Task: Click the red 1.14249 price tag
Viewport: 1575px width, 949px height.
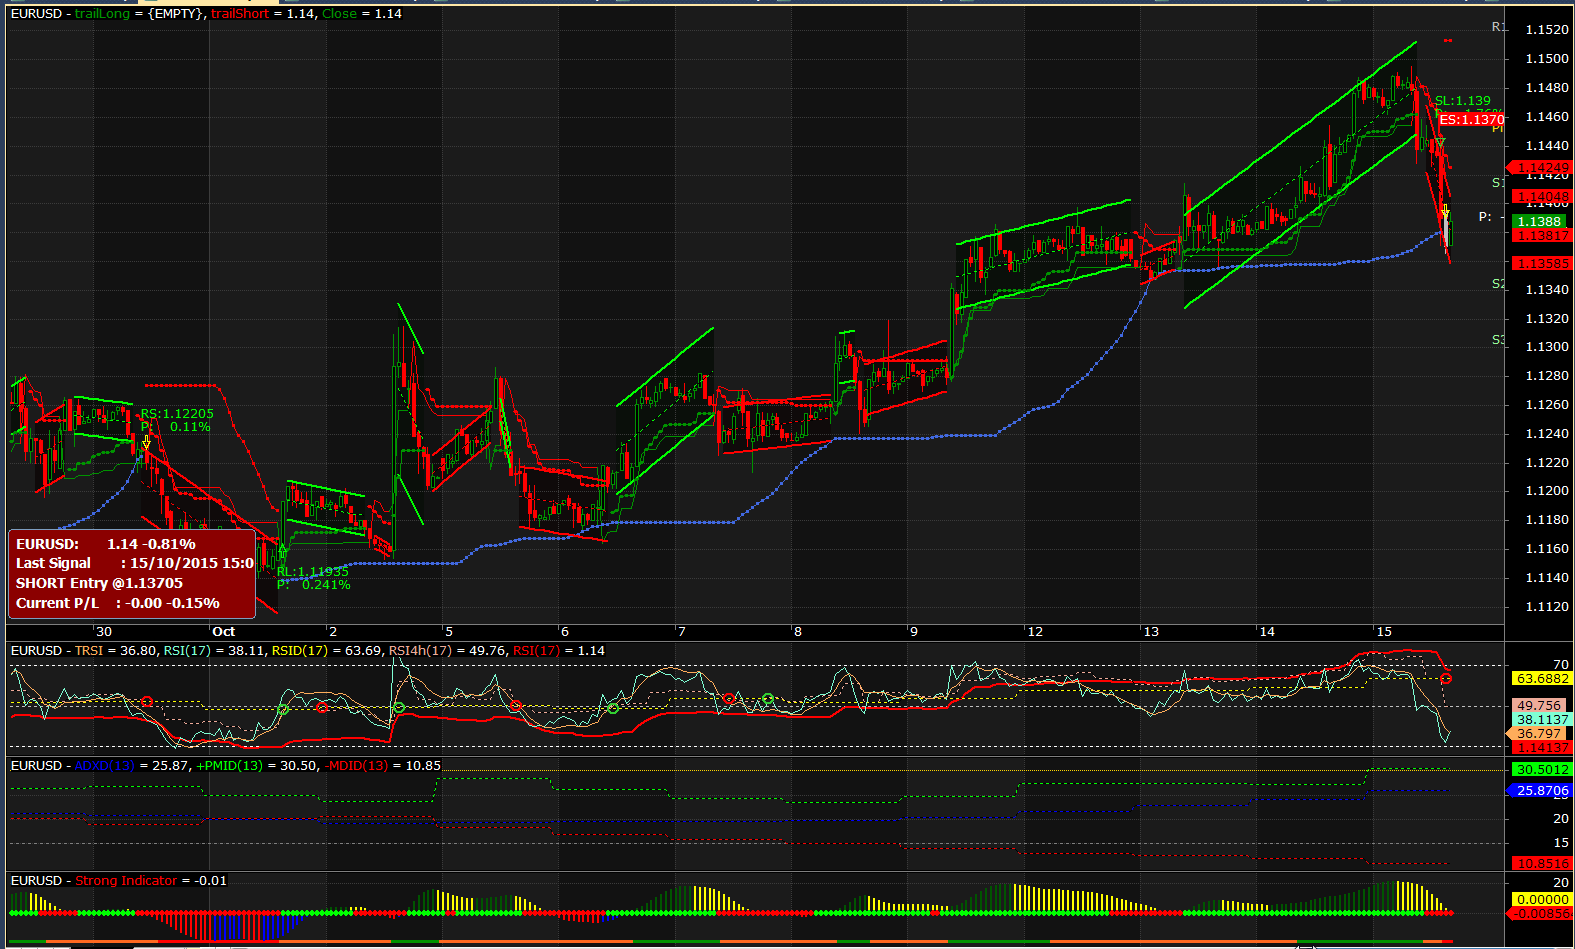Action: [x=1540, y=168]
